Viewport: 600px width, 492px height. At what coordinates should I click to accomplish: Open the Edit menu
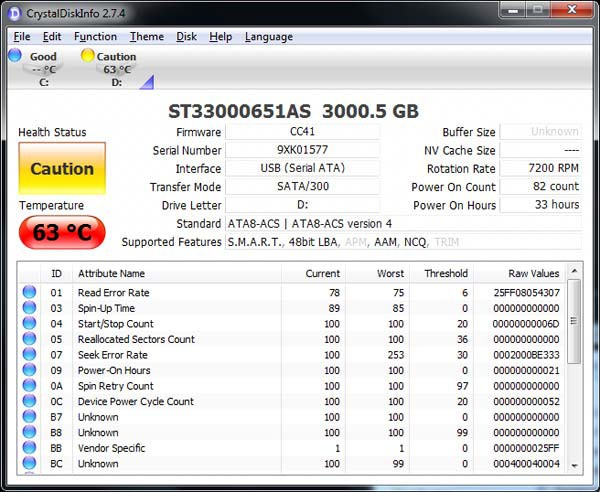52,37
